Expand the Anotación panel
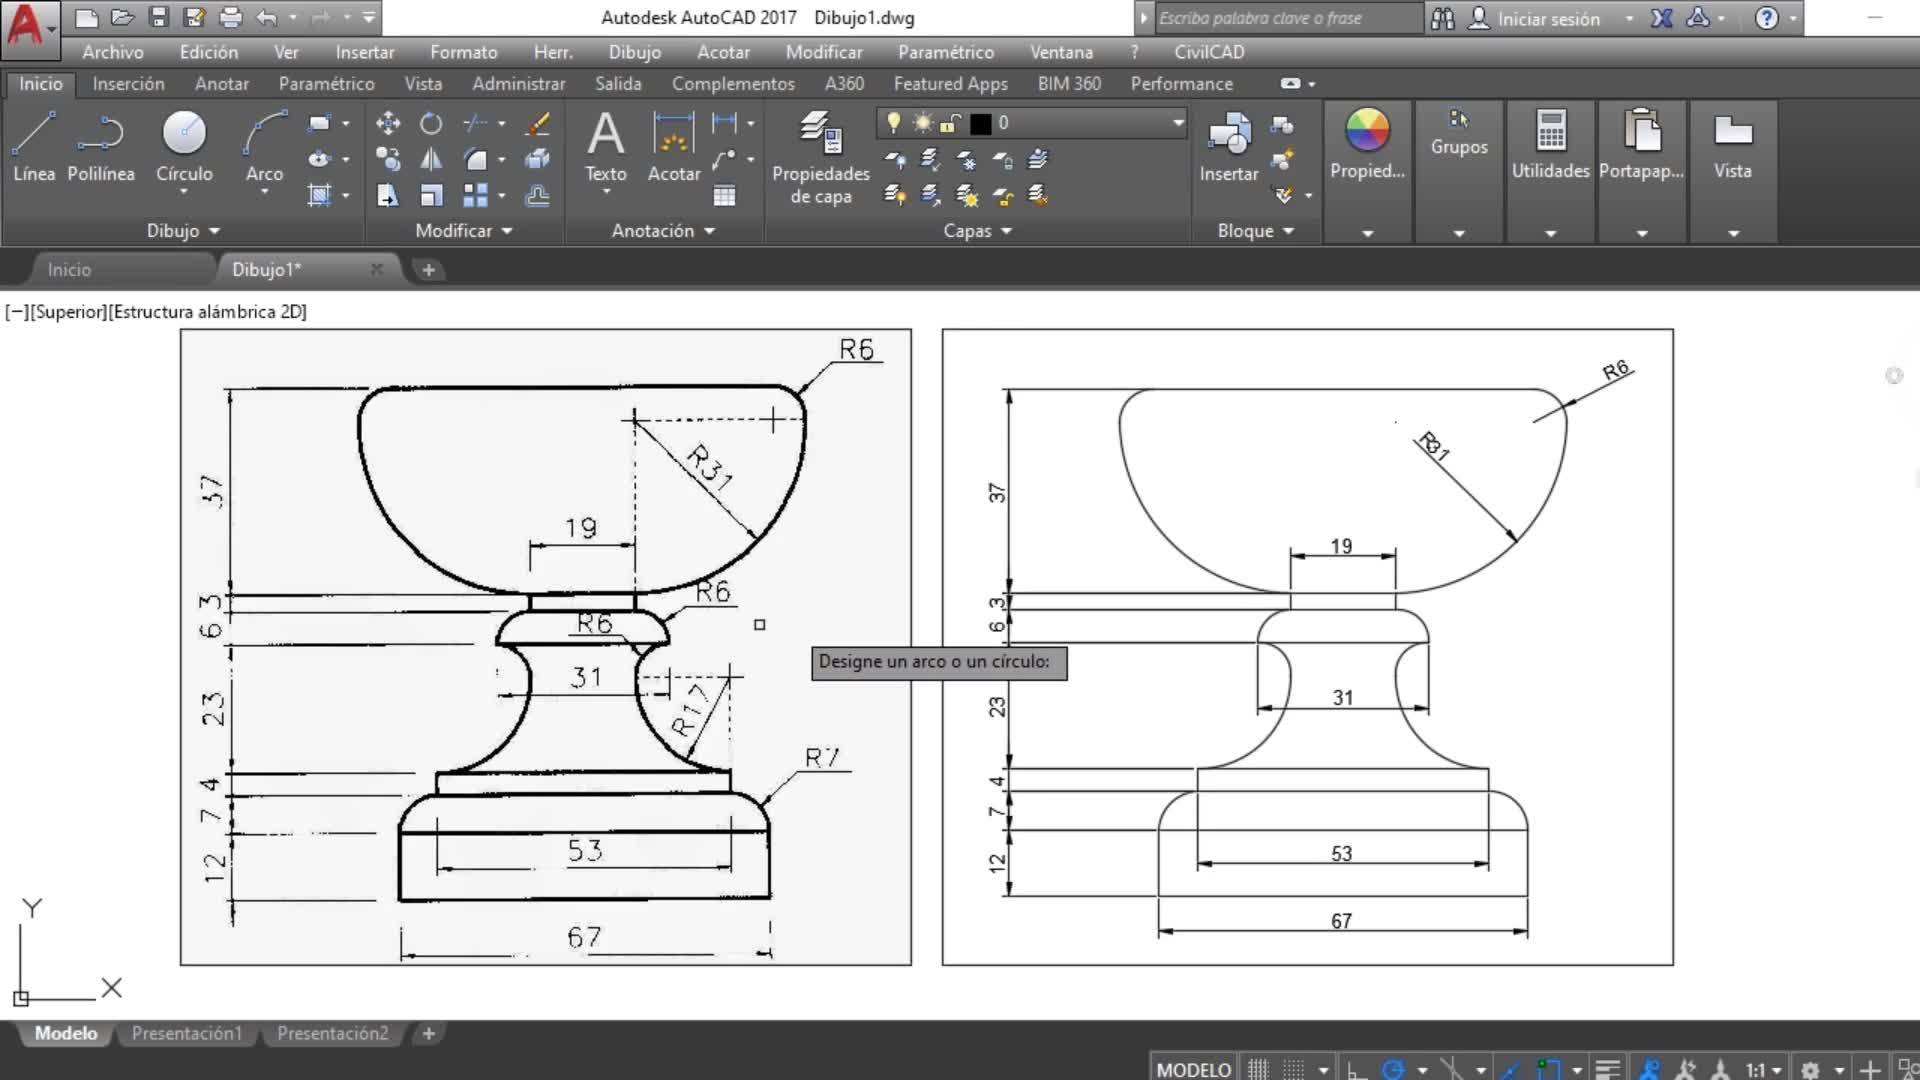The height and width of the screenshot is (1080, 1920). click(664, 230)
